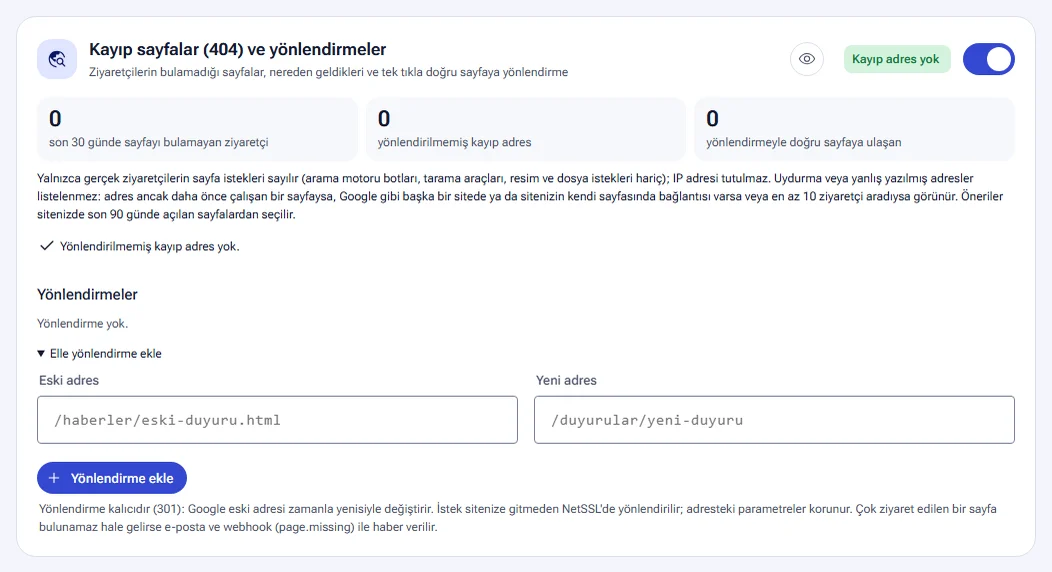Collapse the 'Elle yönlendirme ekle' disclosure
The width and height of the screenshot is (1052, 572).
coord(99,353)
